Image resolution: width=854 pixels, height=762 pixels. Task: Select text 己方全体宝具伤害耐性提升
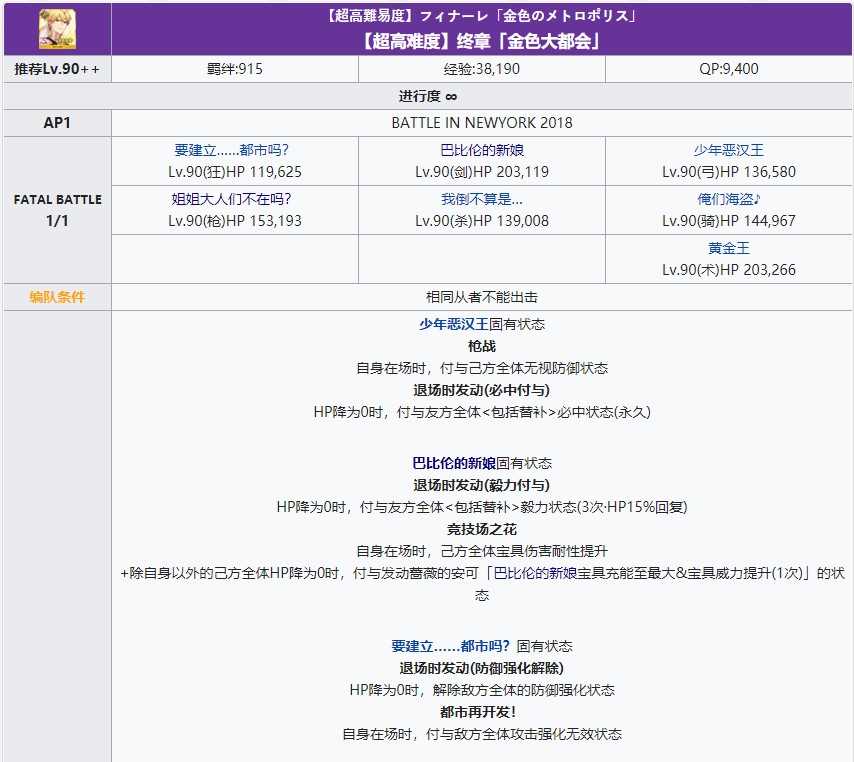click(524, 551)
